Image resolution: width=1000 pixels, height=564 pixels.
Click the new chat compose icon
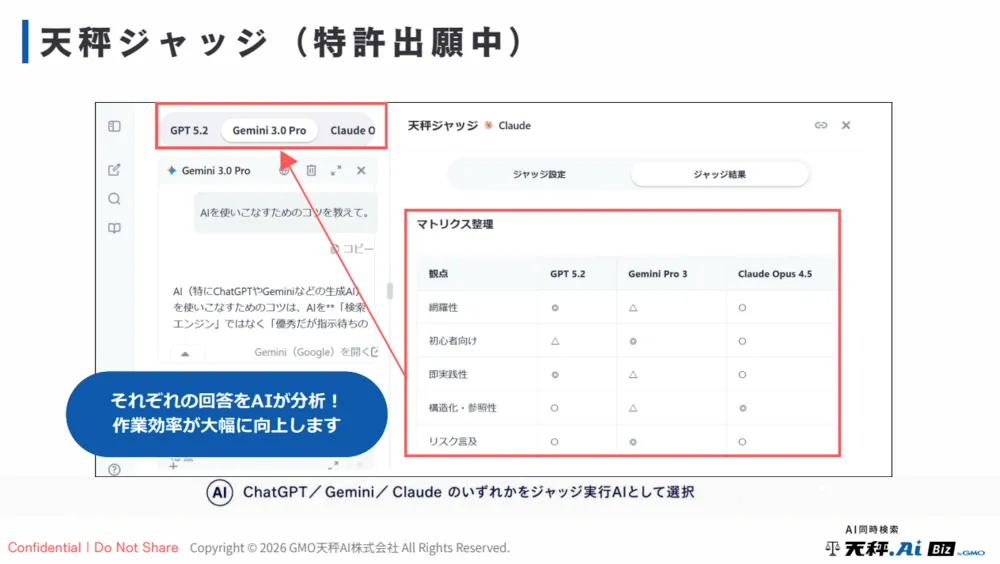tap(114, 170)
